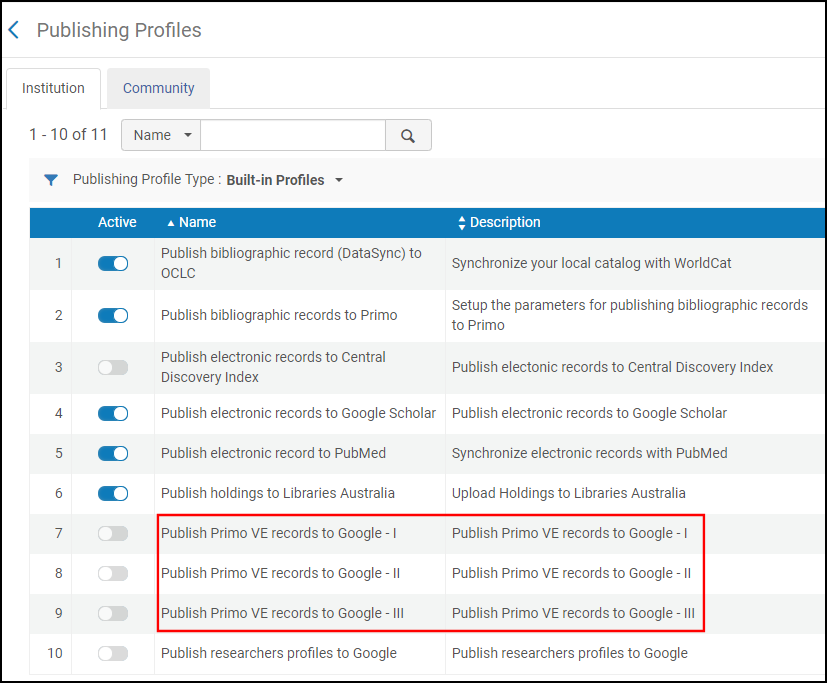827x683 pixels.
Task: Turn off Publish bibliographic records to Primo
Action: coord(113,315)
